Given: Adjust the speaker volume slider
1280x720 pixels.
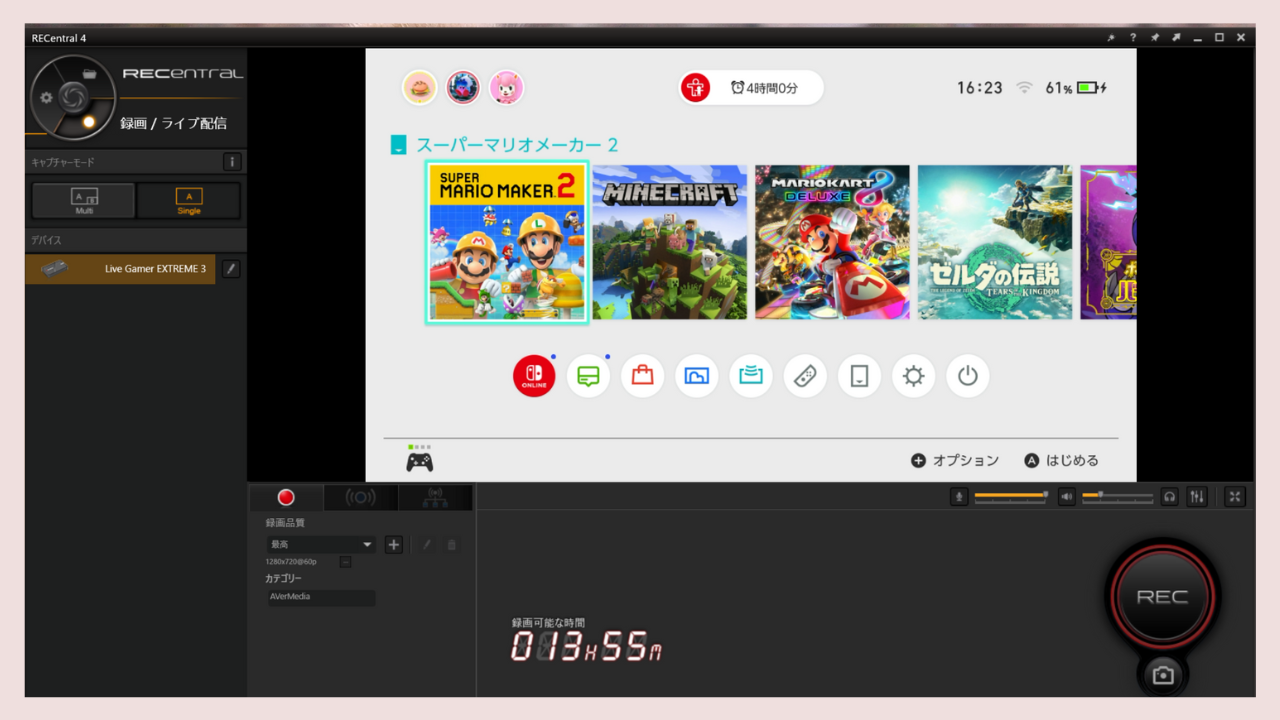Looking at the screenshot, I should 1117,496.
